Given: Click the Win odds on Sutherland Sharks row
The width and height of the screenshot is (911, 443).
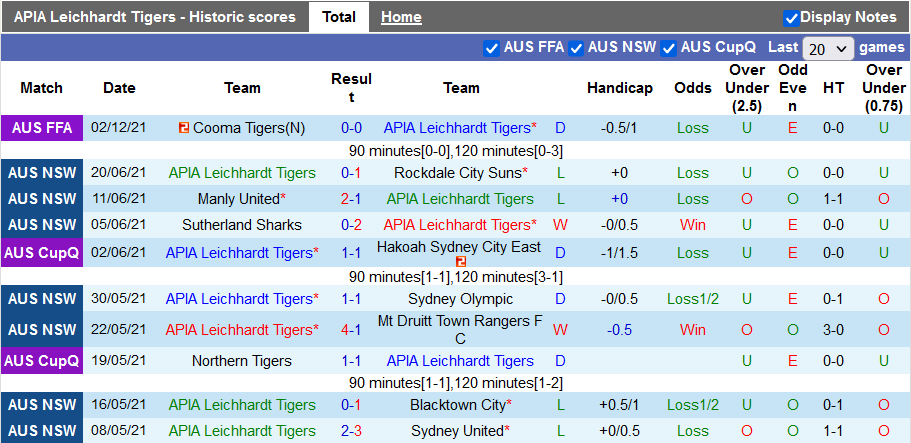Looking at the screenshot, I should pyautogui.click(x=693, y=224).
